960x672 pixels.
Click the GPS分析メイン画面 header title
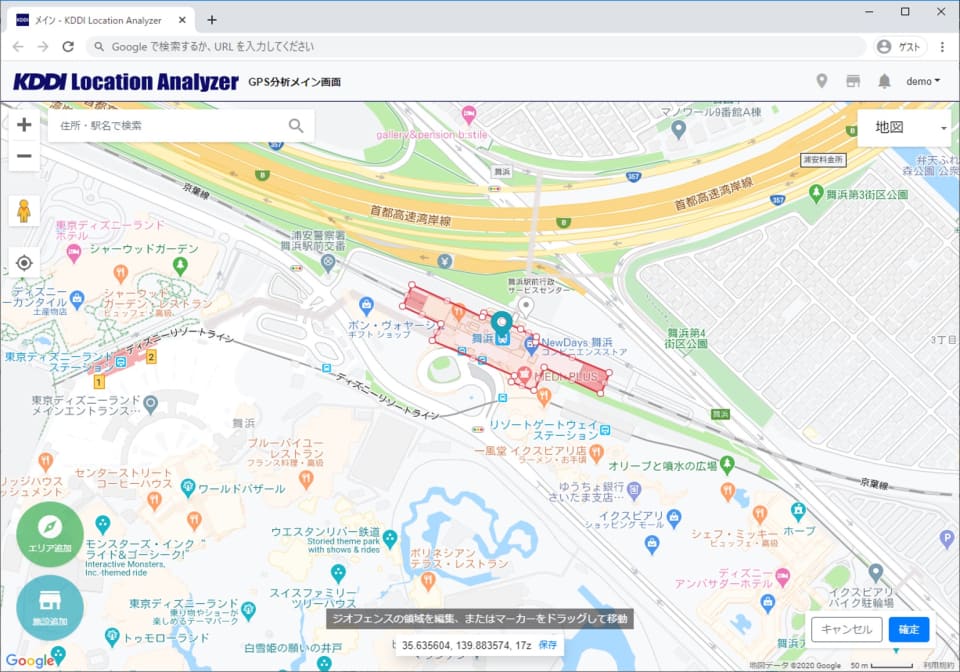294,82
